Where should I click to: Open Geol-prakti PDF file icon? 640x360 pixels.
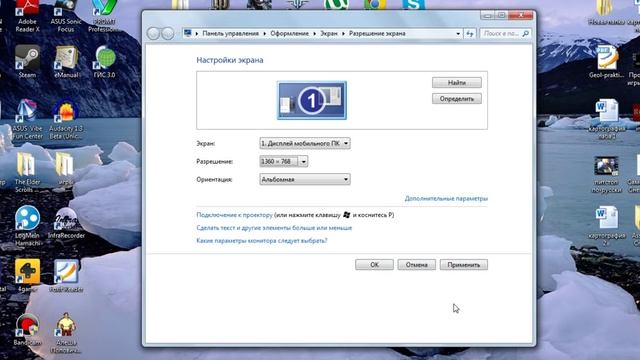pyautogui.click(x=607, y=61)
